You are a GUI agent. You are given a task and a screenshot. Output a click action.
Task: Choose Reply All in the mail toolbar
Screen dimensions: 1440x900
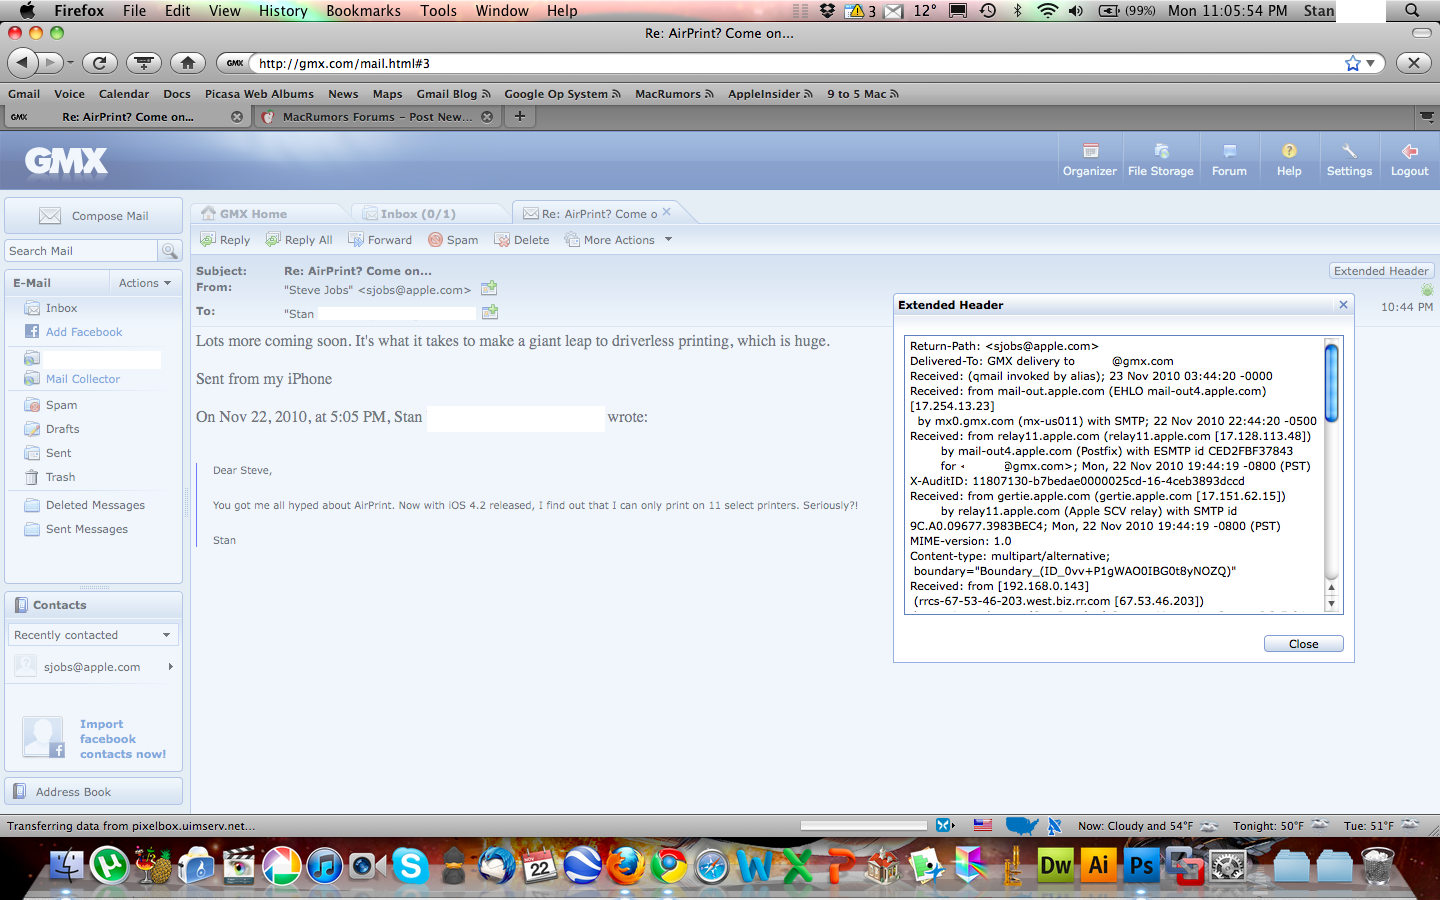[x=299, y=240]
